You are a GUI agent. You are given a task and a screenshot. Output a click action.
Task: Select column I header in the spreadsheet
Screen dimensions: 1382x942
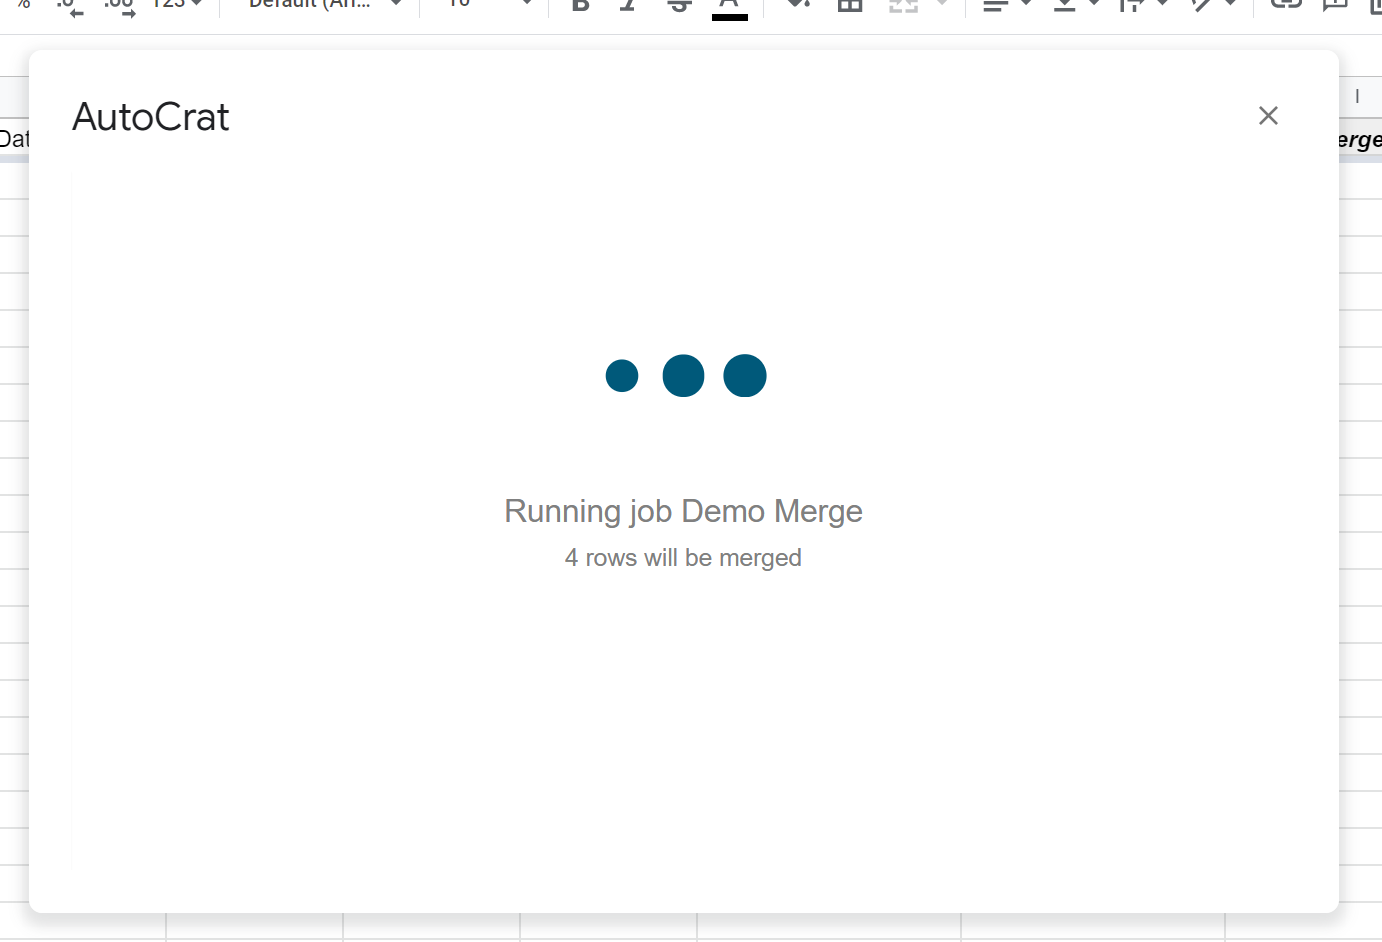tap(1357, 97)
